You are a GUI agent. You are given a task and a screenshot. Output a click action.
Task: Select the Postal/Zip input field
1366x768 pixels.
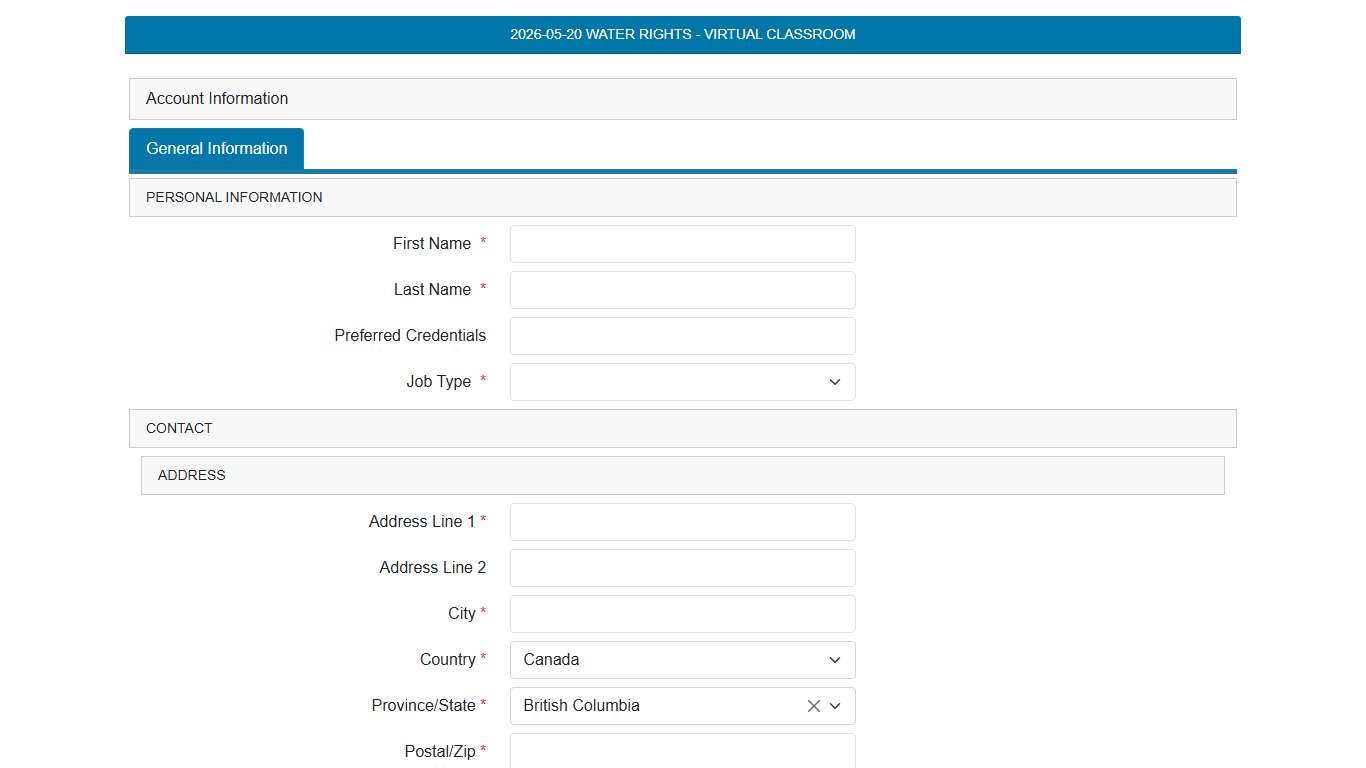(x=682, y=751)
